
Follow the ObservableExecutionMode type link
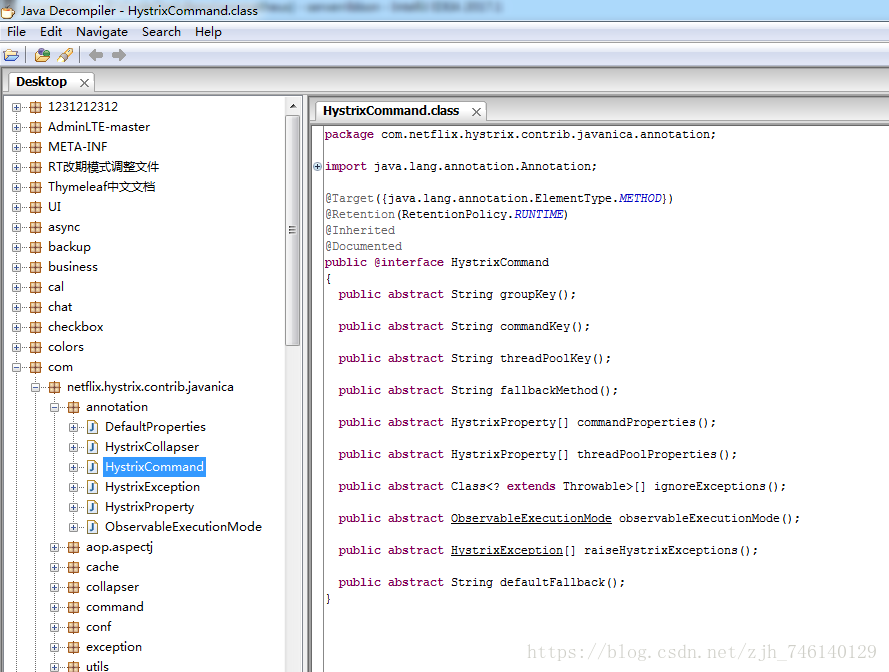coord(530,519)
